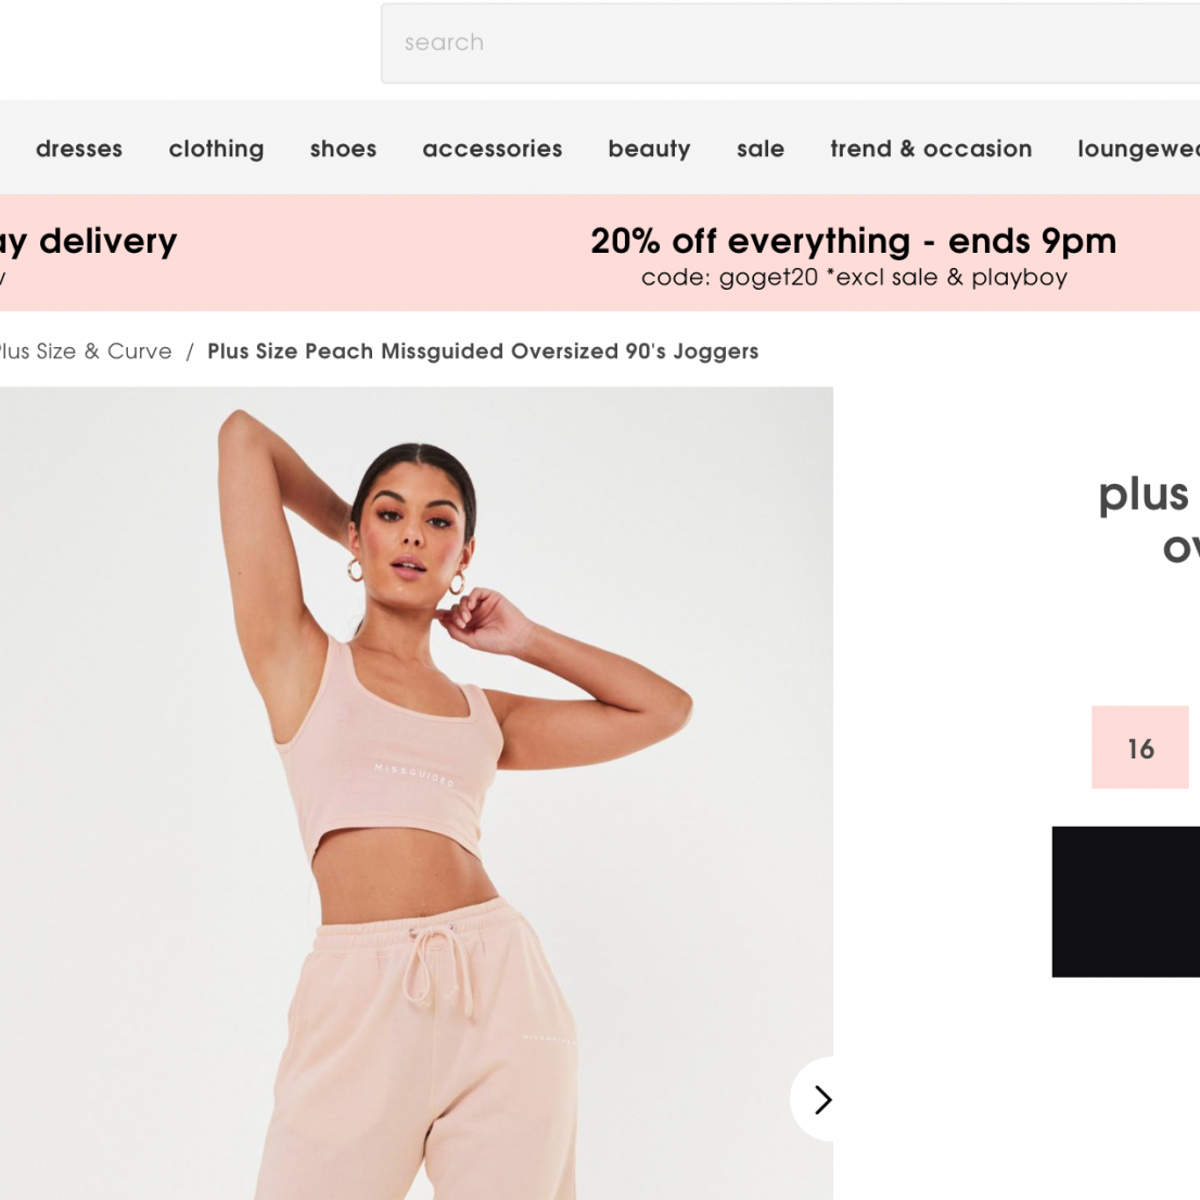Select size 16

[x=1140, y=747]
